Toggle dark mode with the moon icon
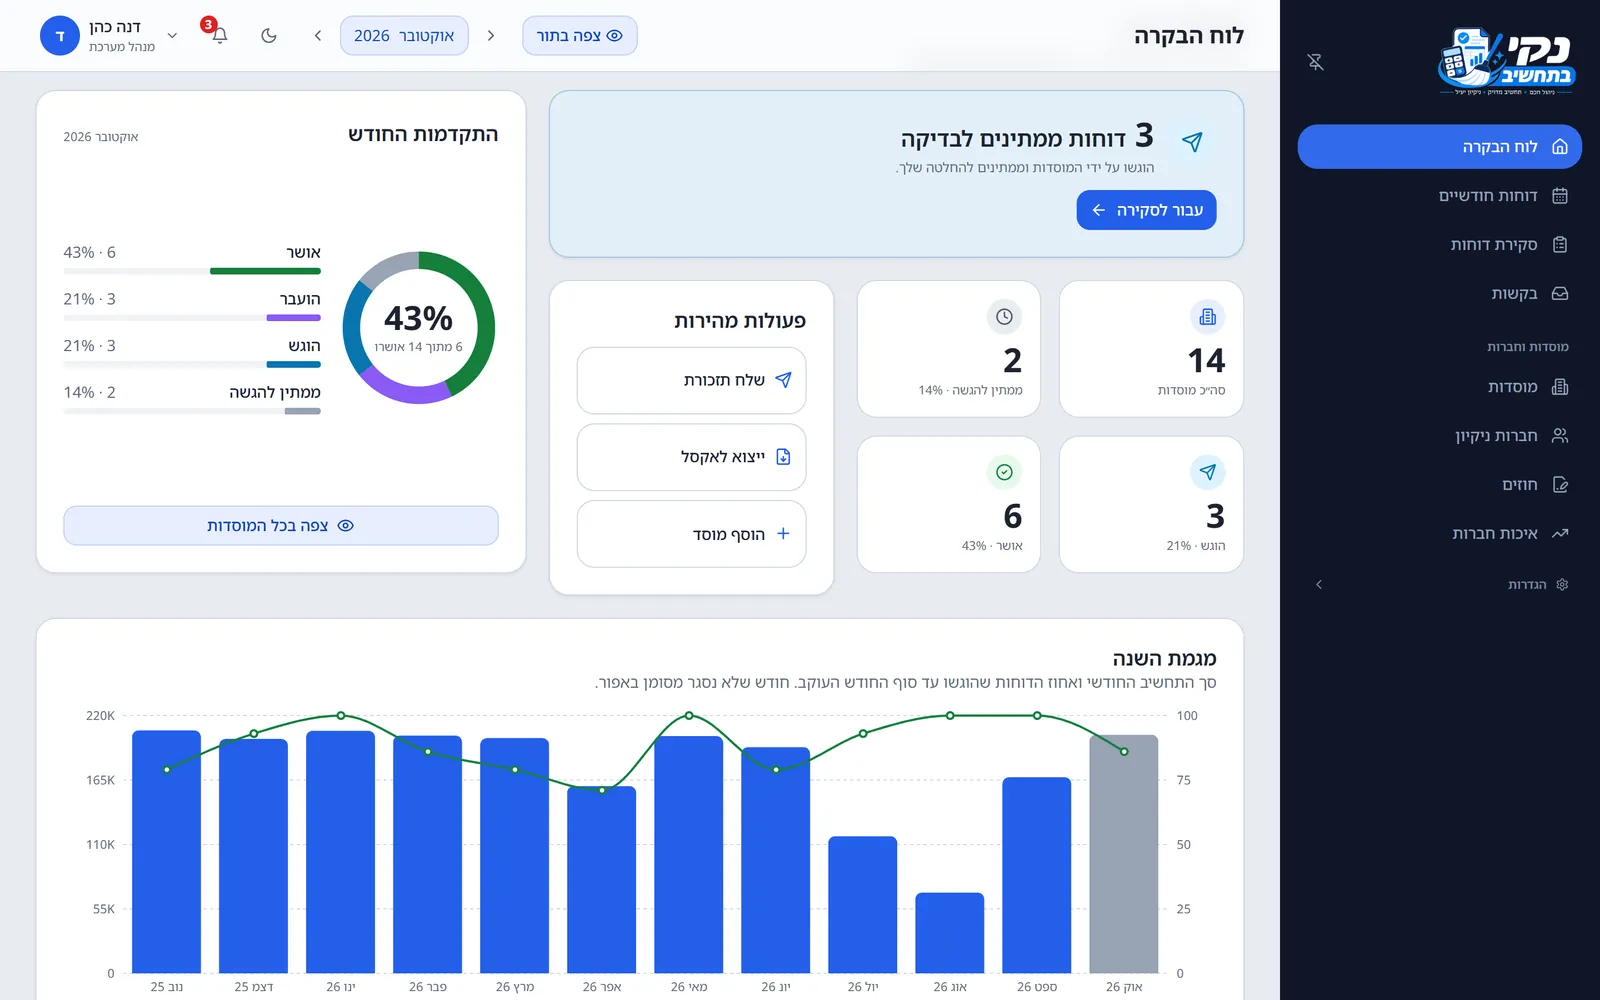Image resolution: width=1600 pixels, height=1000 pixels. [x=269, y=35]
